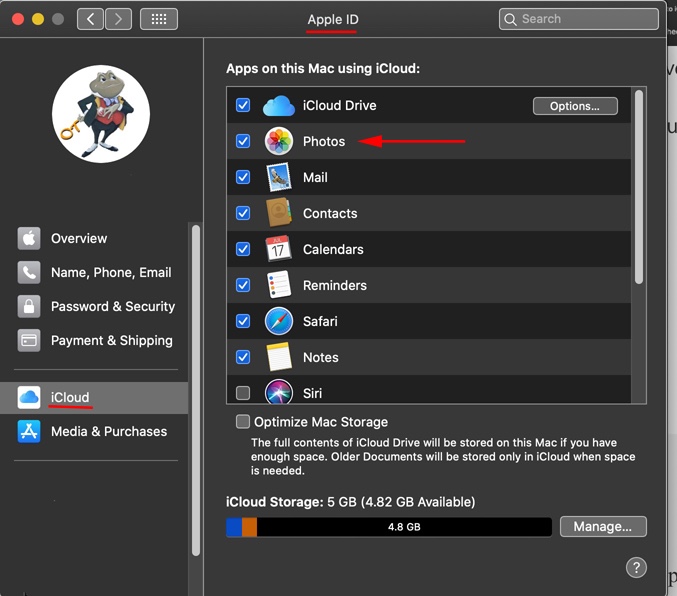The height and width of the screenshot is (596, 677).
Task: Show all preferences with the grid button
Action: pos(159,19)
